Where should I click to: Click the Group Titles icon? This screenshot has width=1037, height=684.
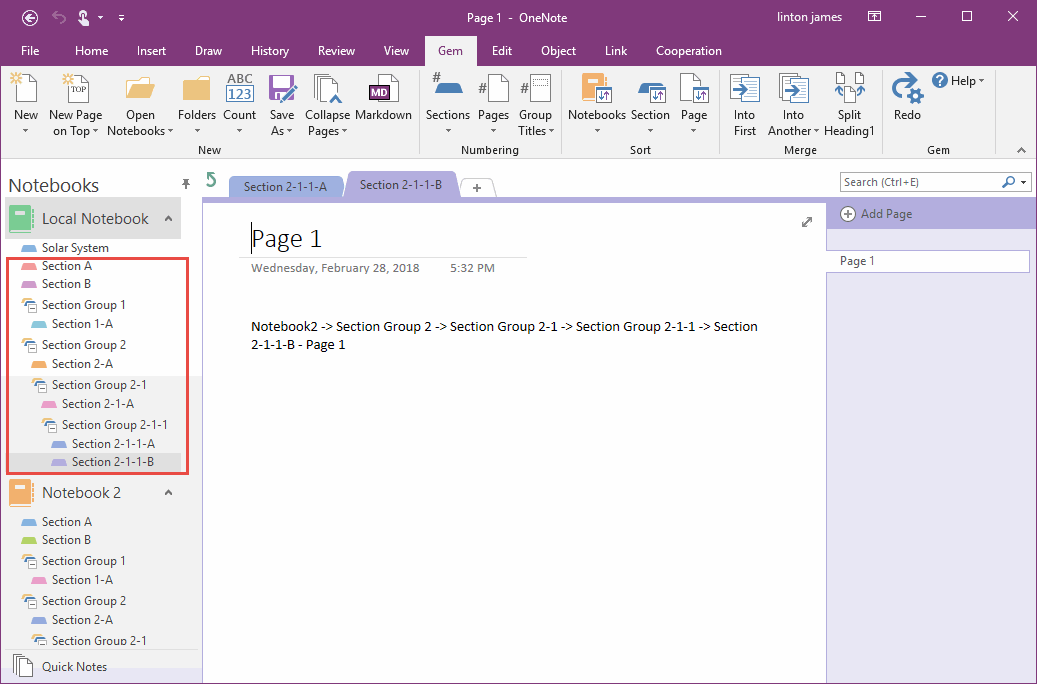coord(535,89)
